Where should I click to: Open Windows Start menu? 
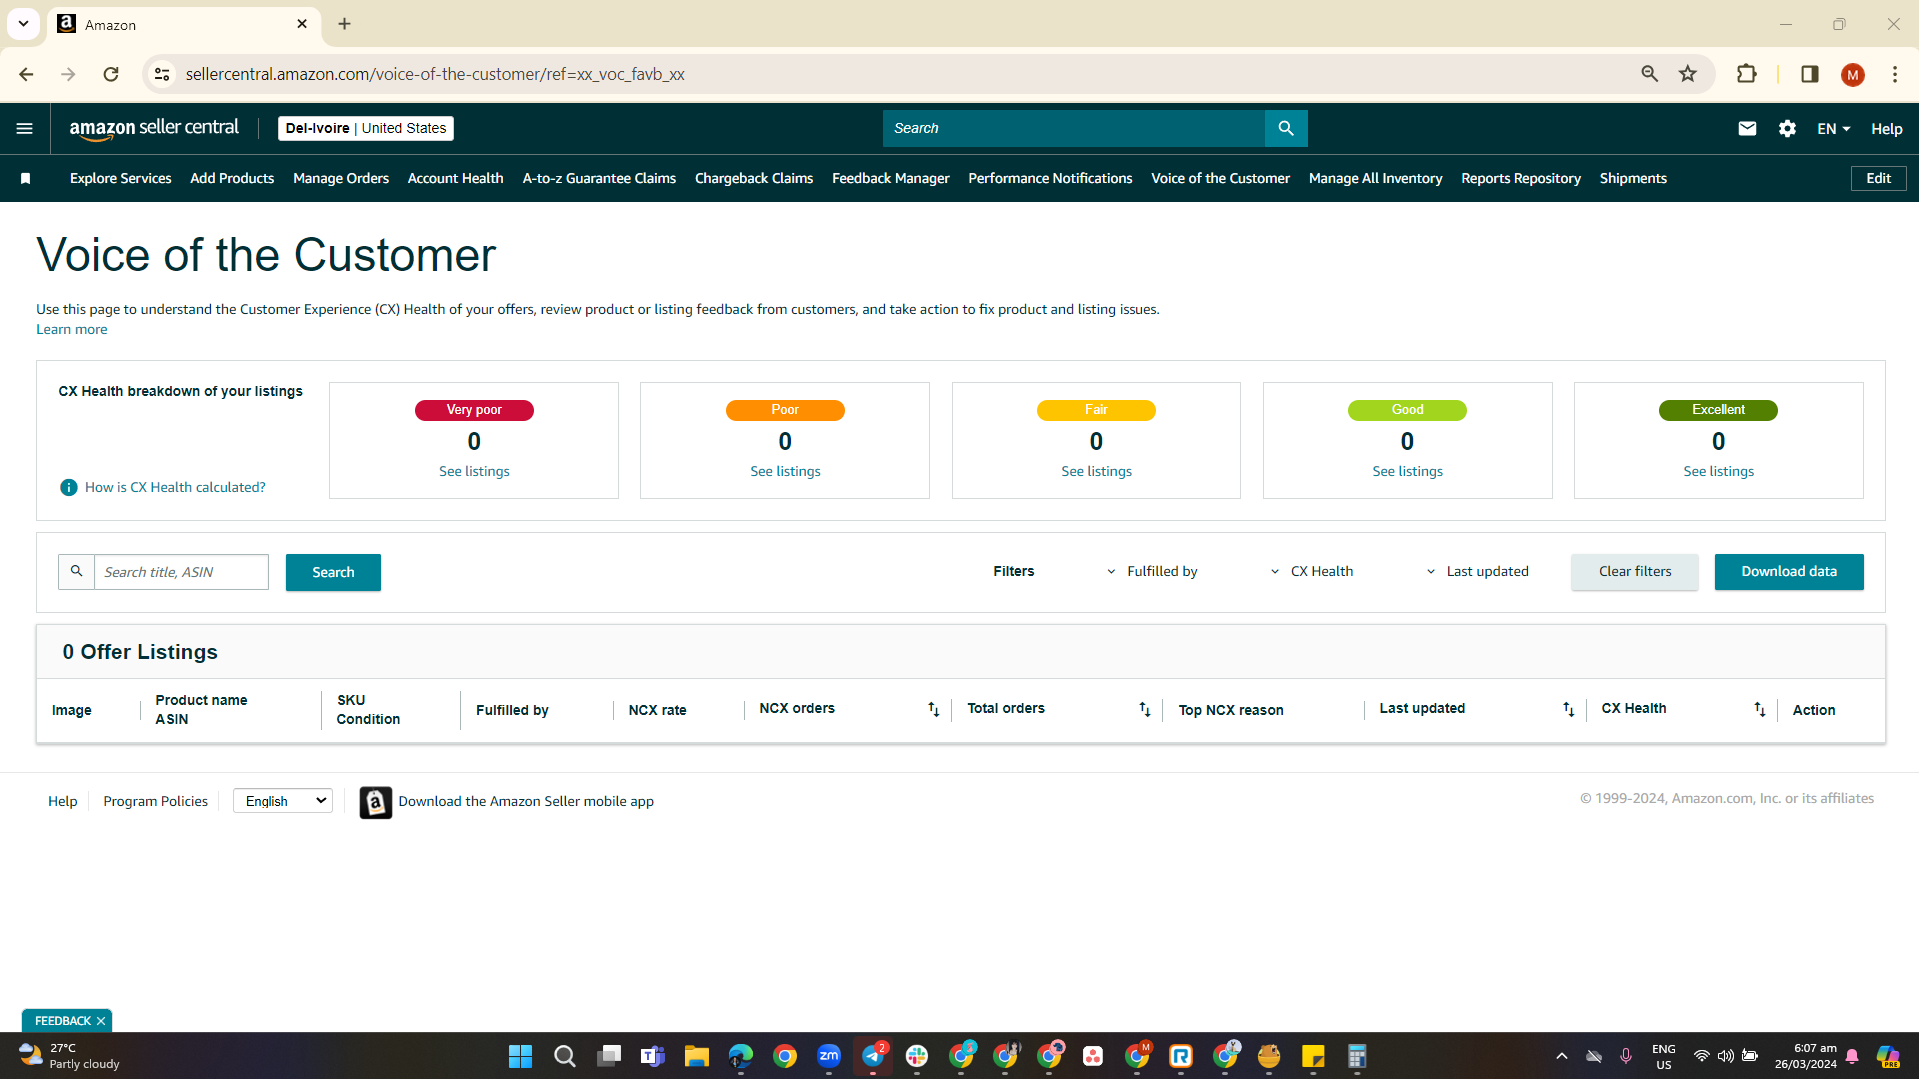pos(520,1056)
